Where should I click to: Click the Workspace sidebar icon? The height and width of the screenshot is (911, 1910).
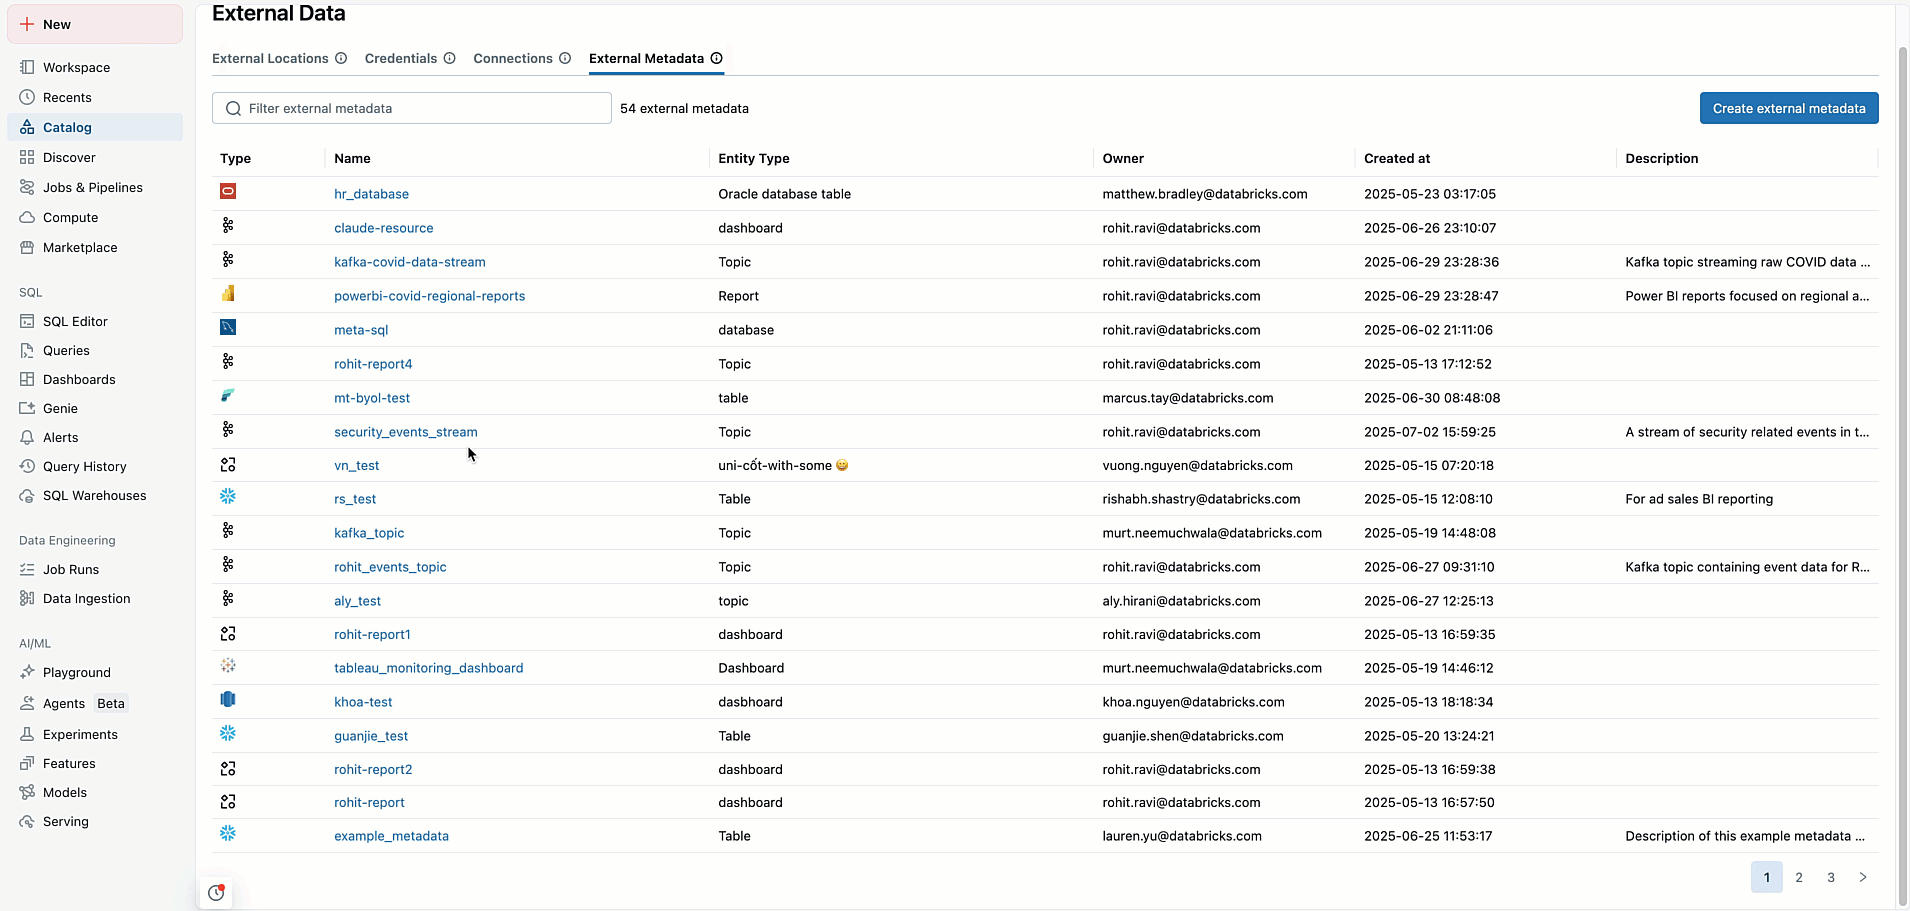coord(27,67)
